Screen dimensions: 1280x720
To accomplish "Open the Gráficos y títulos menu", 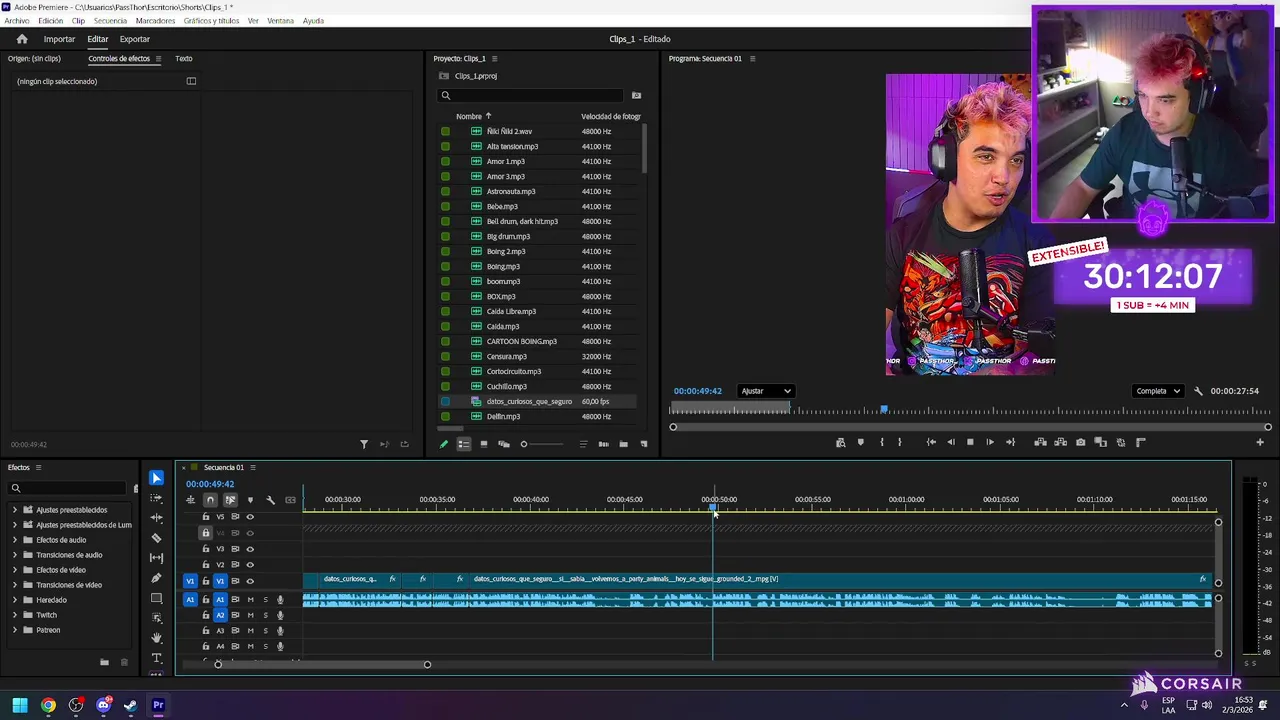I will pos(211,21).
